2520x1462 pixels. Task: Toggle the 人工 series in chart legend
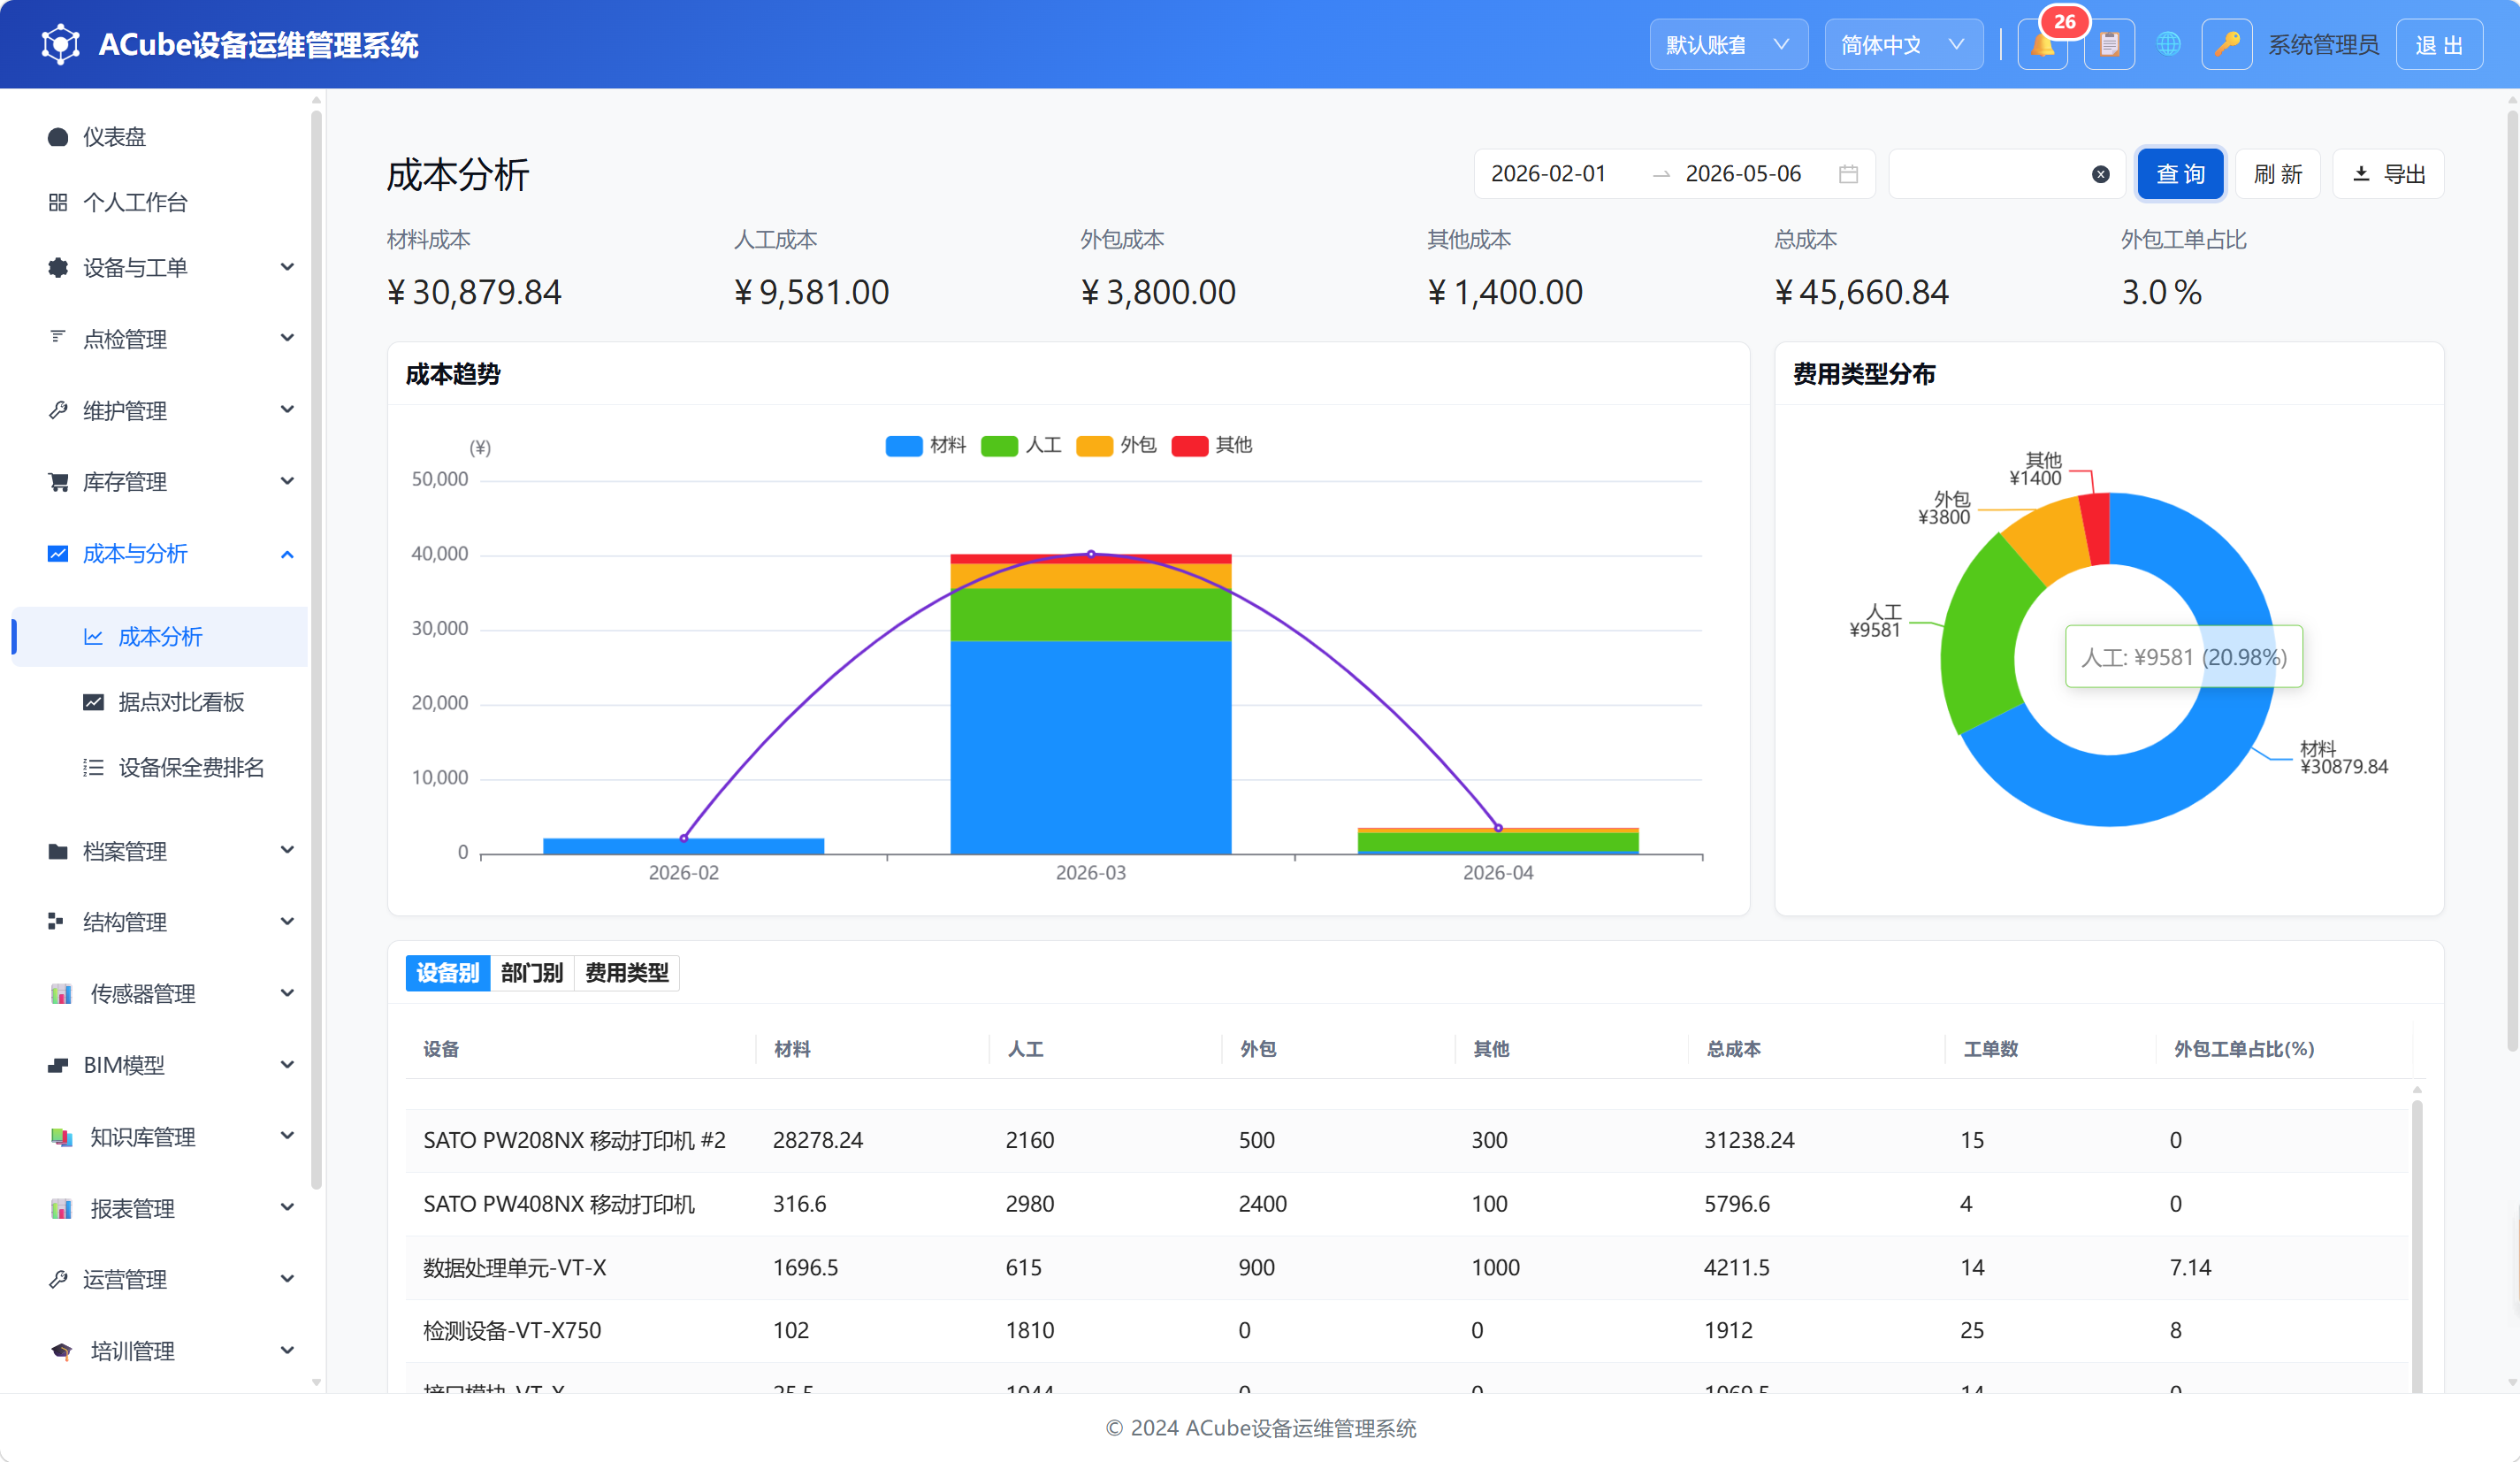click(x=1021, y=445)
